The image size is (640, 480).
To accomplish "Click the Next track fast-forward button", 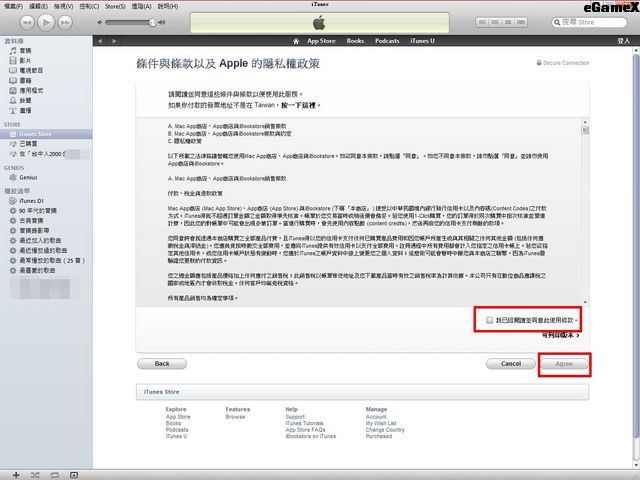I will 65,22.
